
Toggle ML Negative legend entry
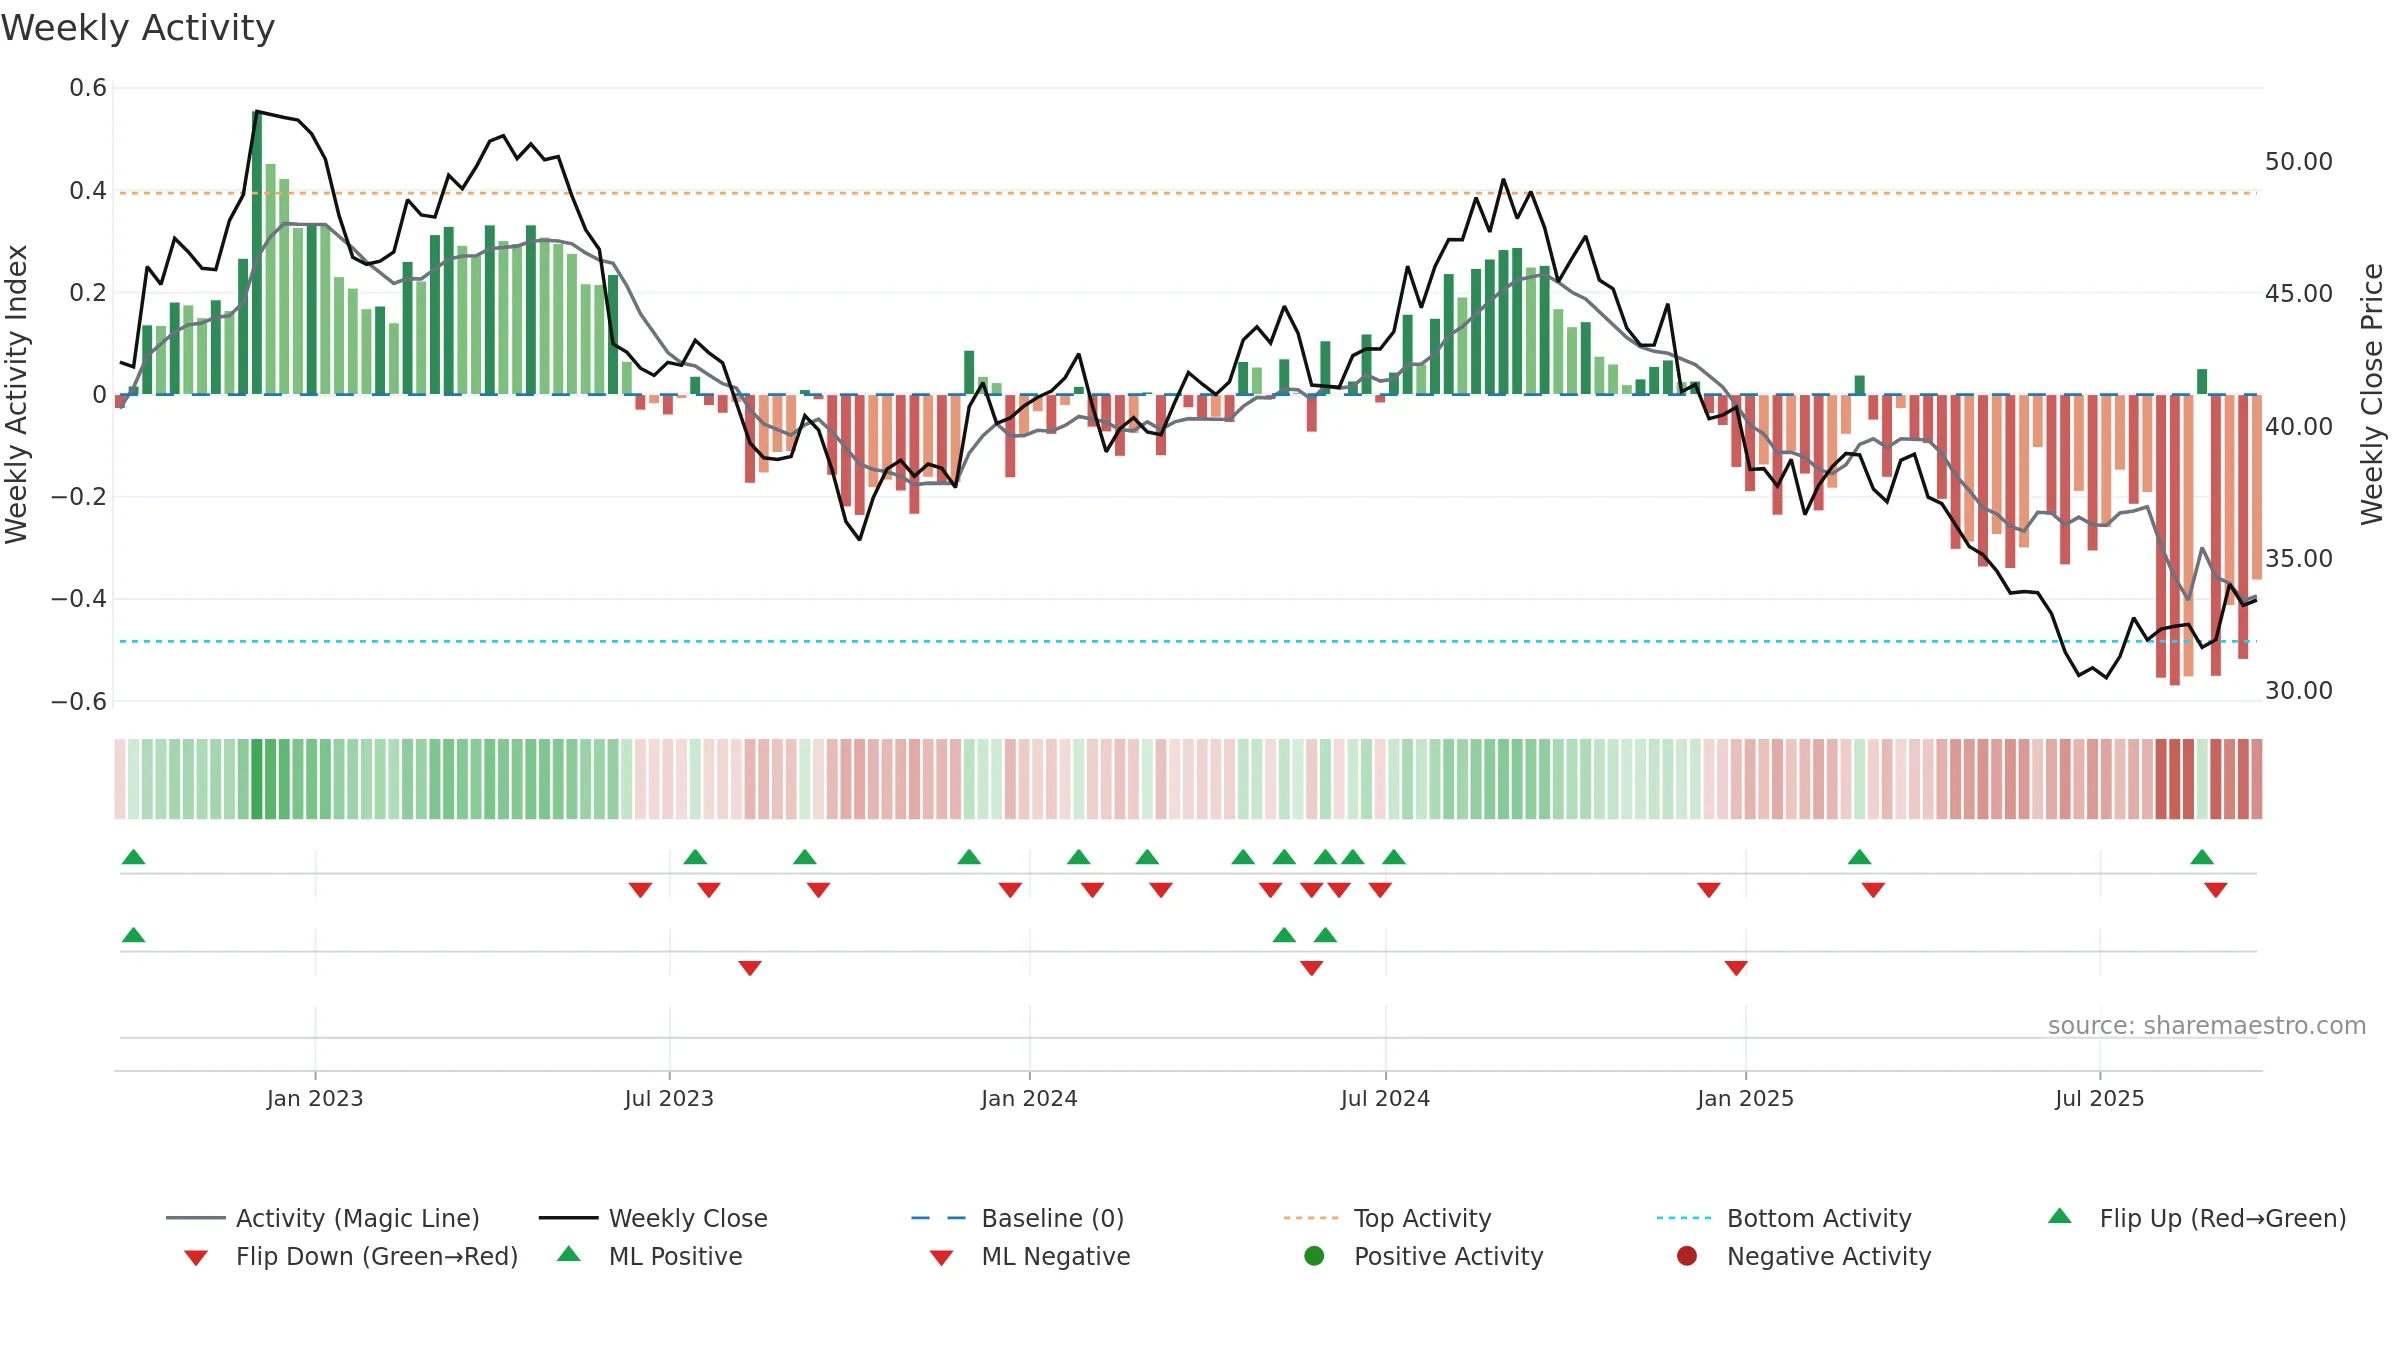coord(1030,1256)
